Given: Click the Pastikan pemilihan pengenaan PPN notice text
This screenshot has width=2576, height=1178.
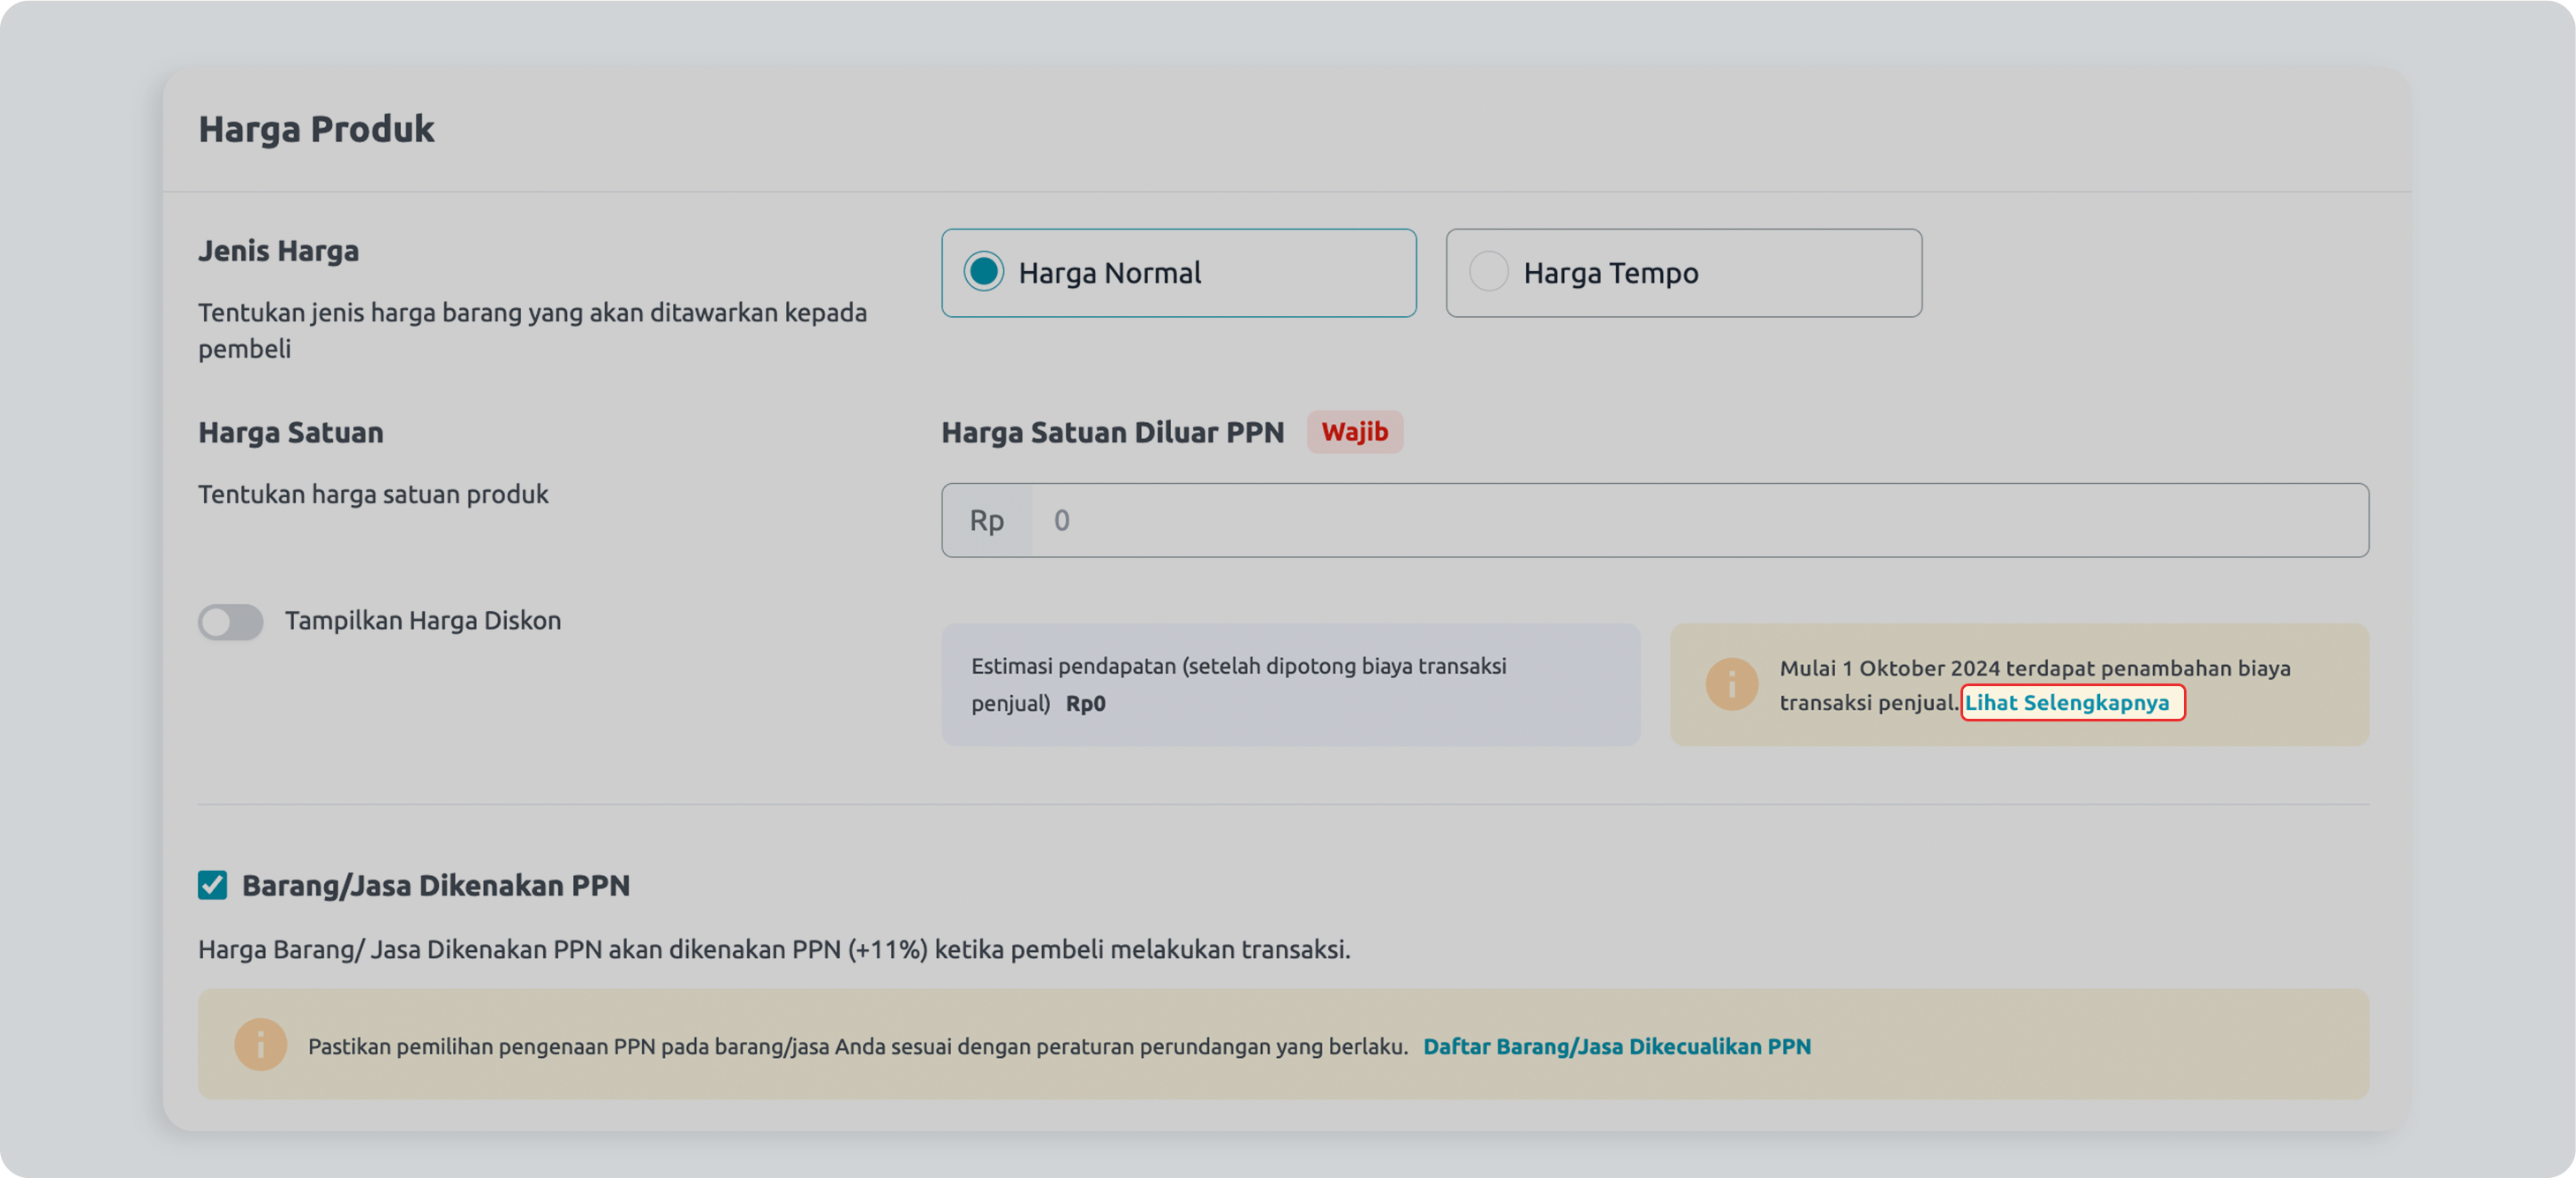Looking at the screenshot, I should (857, 1046).
